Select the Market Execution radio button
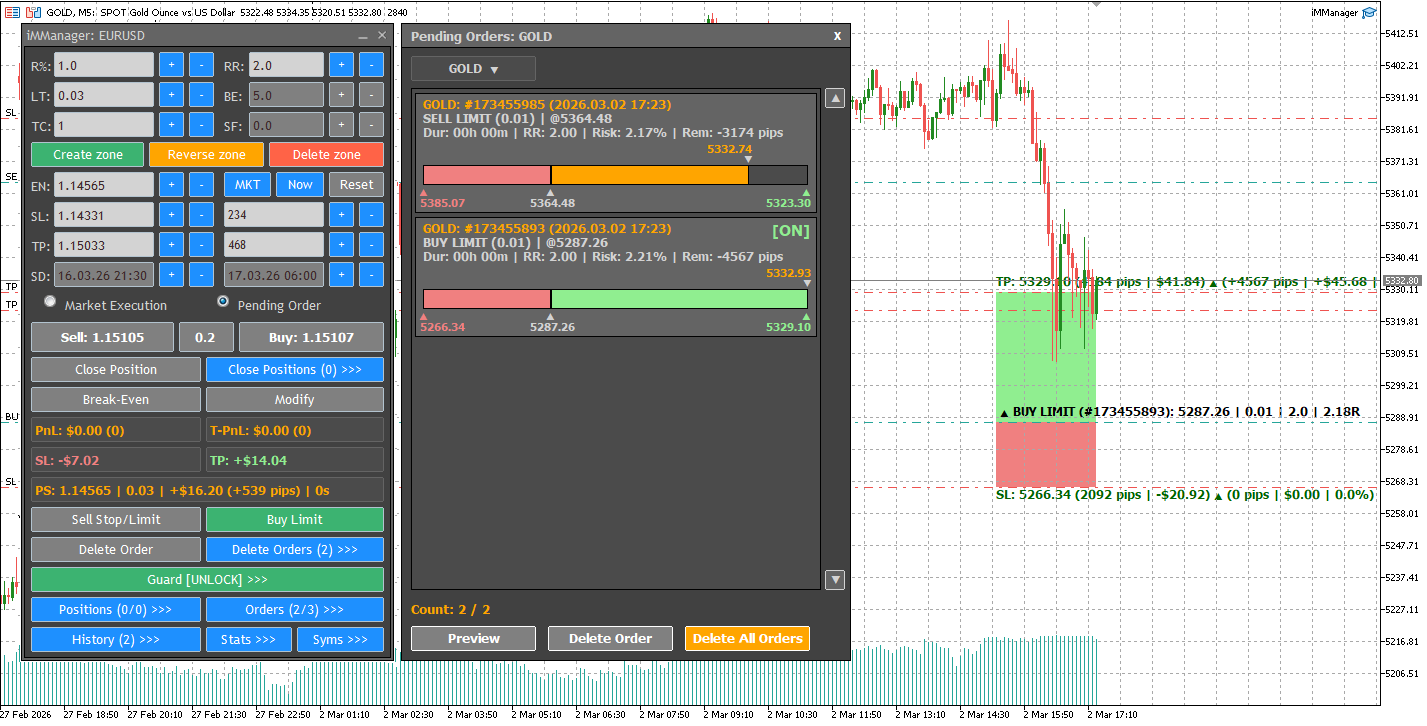The width and height of the screenshot is (1427, 726). pyautogui.click(x=49, y=304)
